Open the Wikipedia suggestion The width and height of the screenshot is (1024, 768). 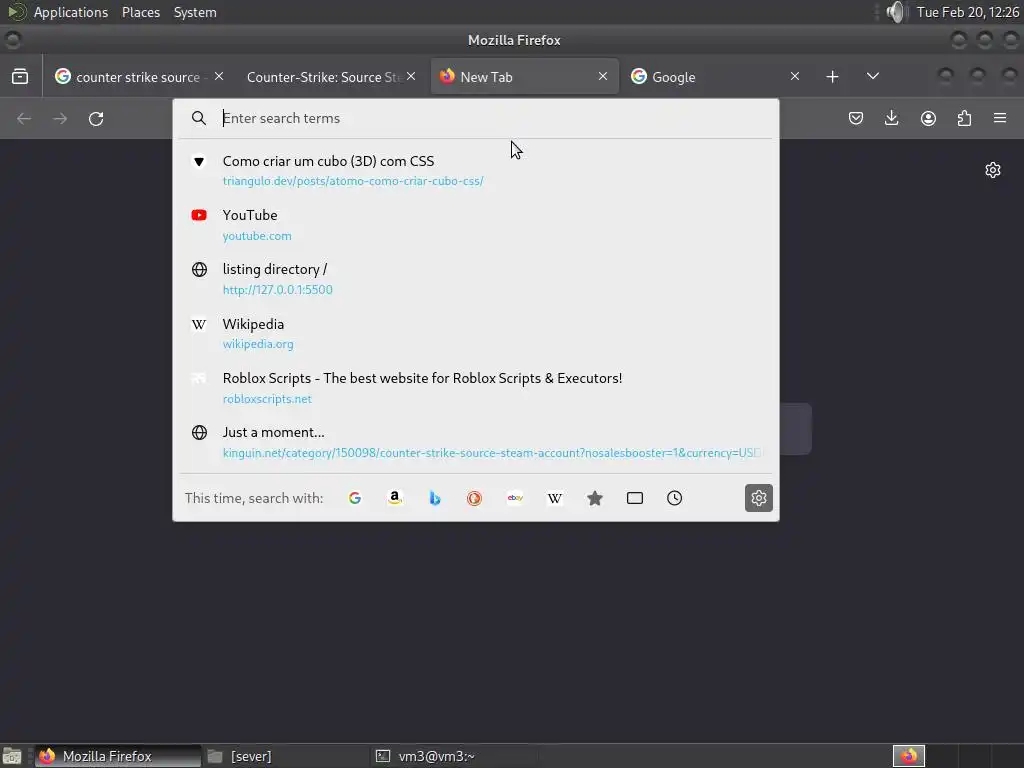(x=475, y=333)
